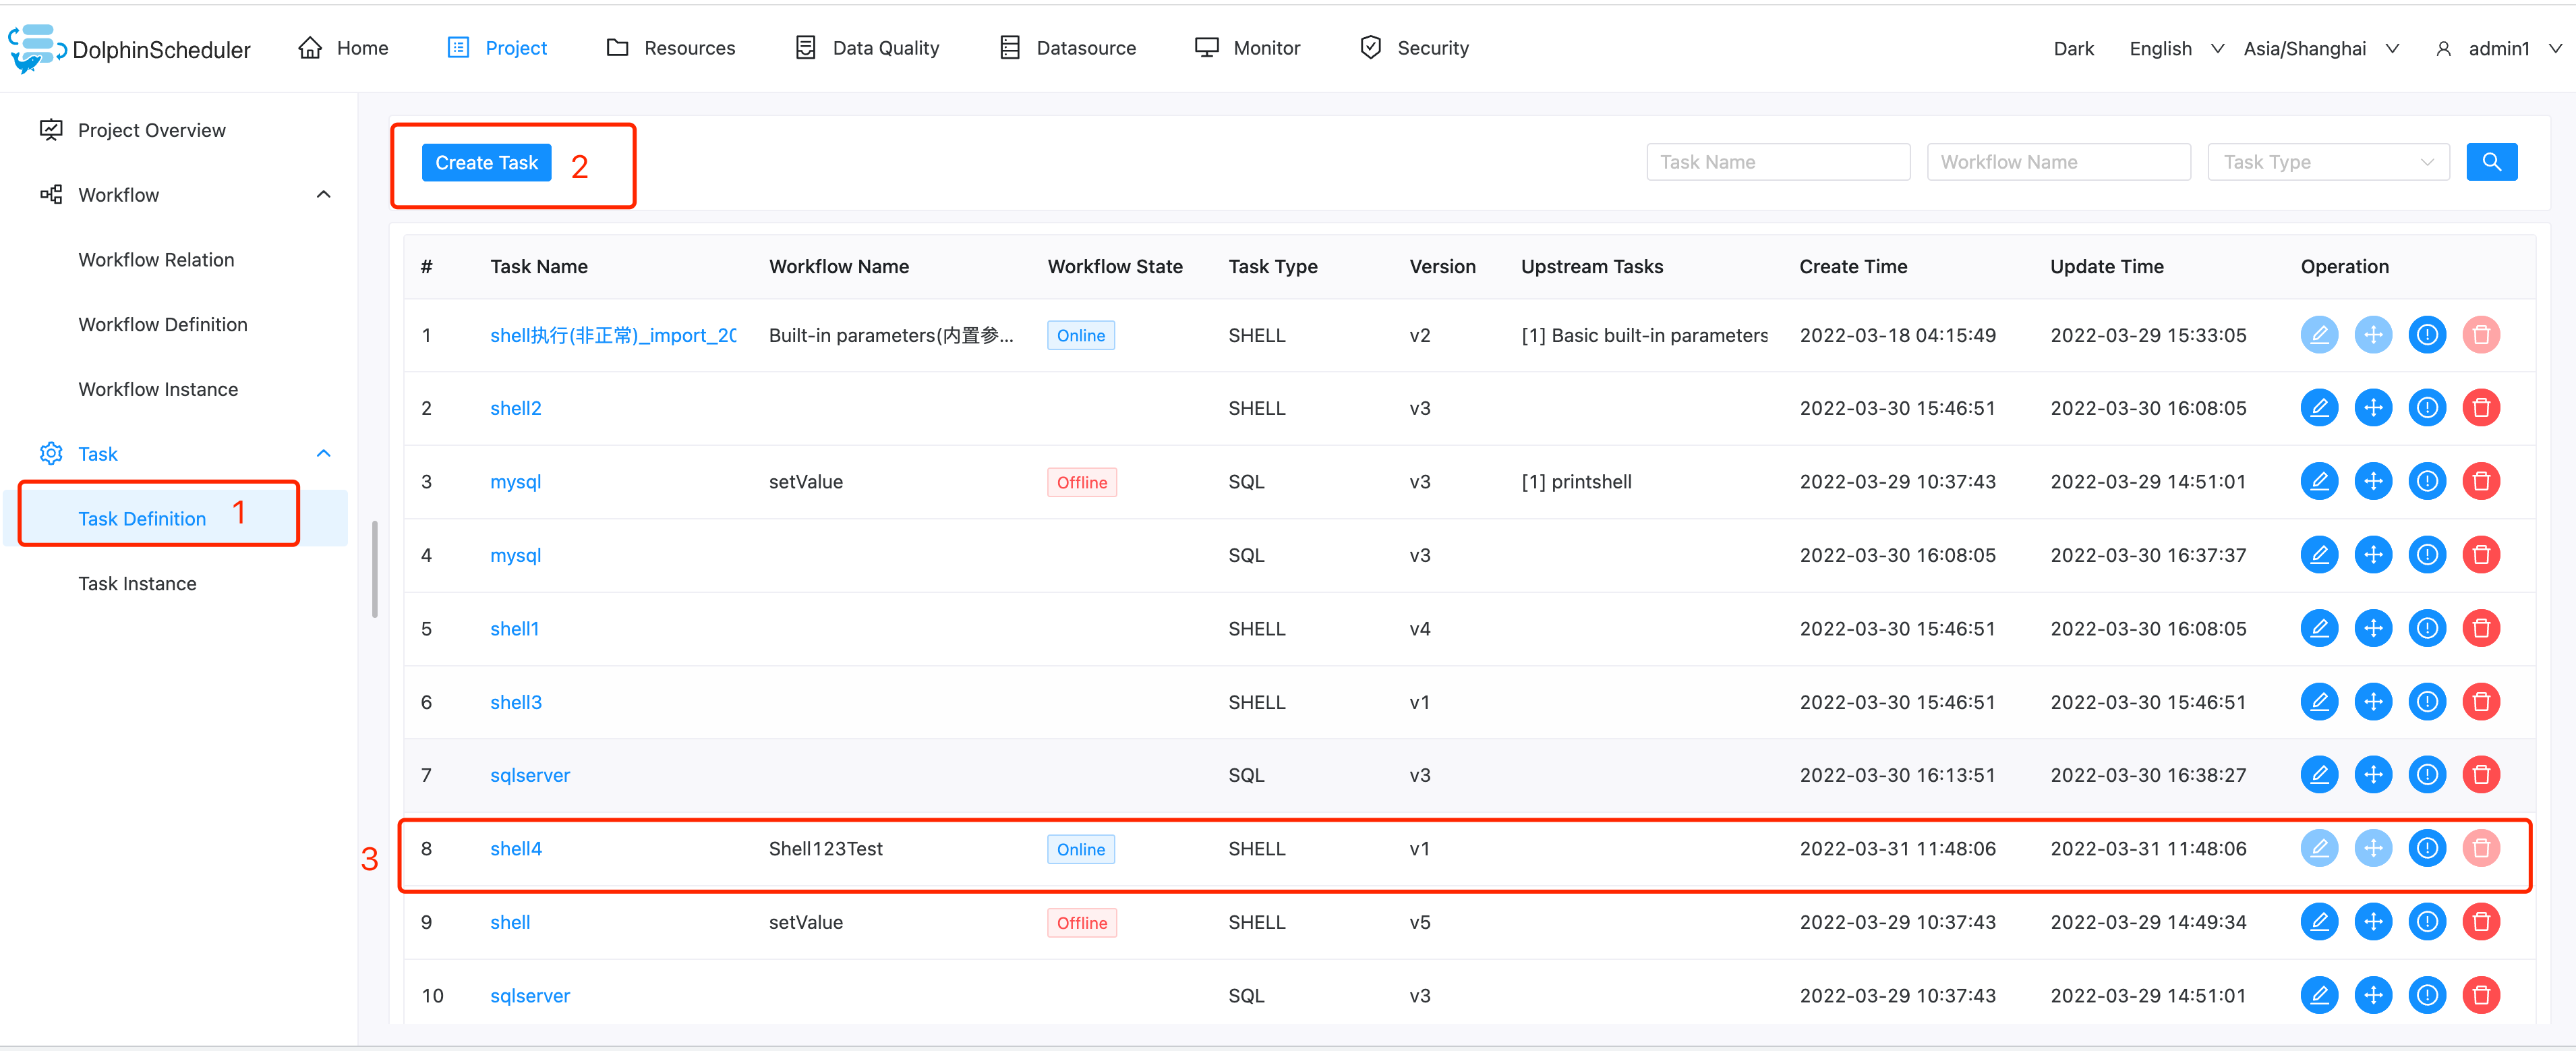This screenshot has height=1051, width=2576.
Task: Toggle Dark mode in the header
Action: pos(2073,48)
